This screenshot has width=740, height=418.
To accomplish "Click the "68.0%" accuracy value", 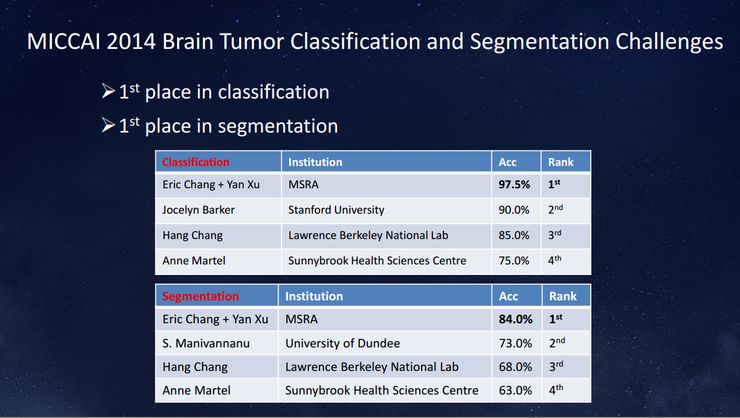I will click(x=515, y=367).
